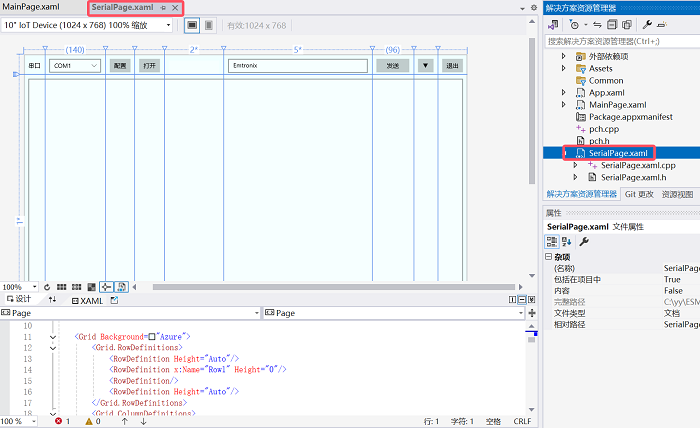700x428 pixels.
Task: Click the Sync with Active Document arrows icon
Action: click(597, 25)
